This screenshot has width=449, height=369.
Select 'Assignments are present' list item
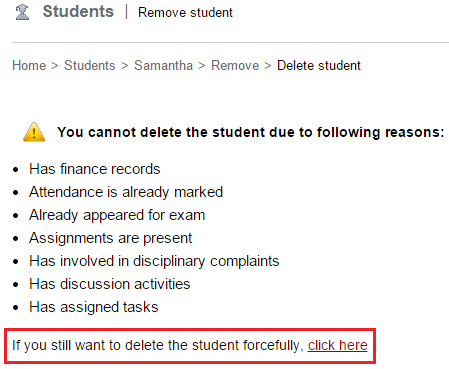coord(111,238)
